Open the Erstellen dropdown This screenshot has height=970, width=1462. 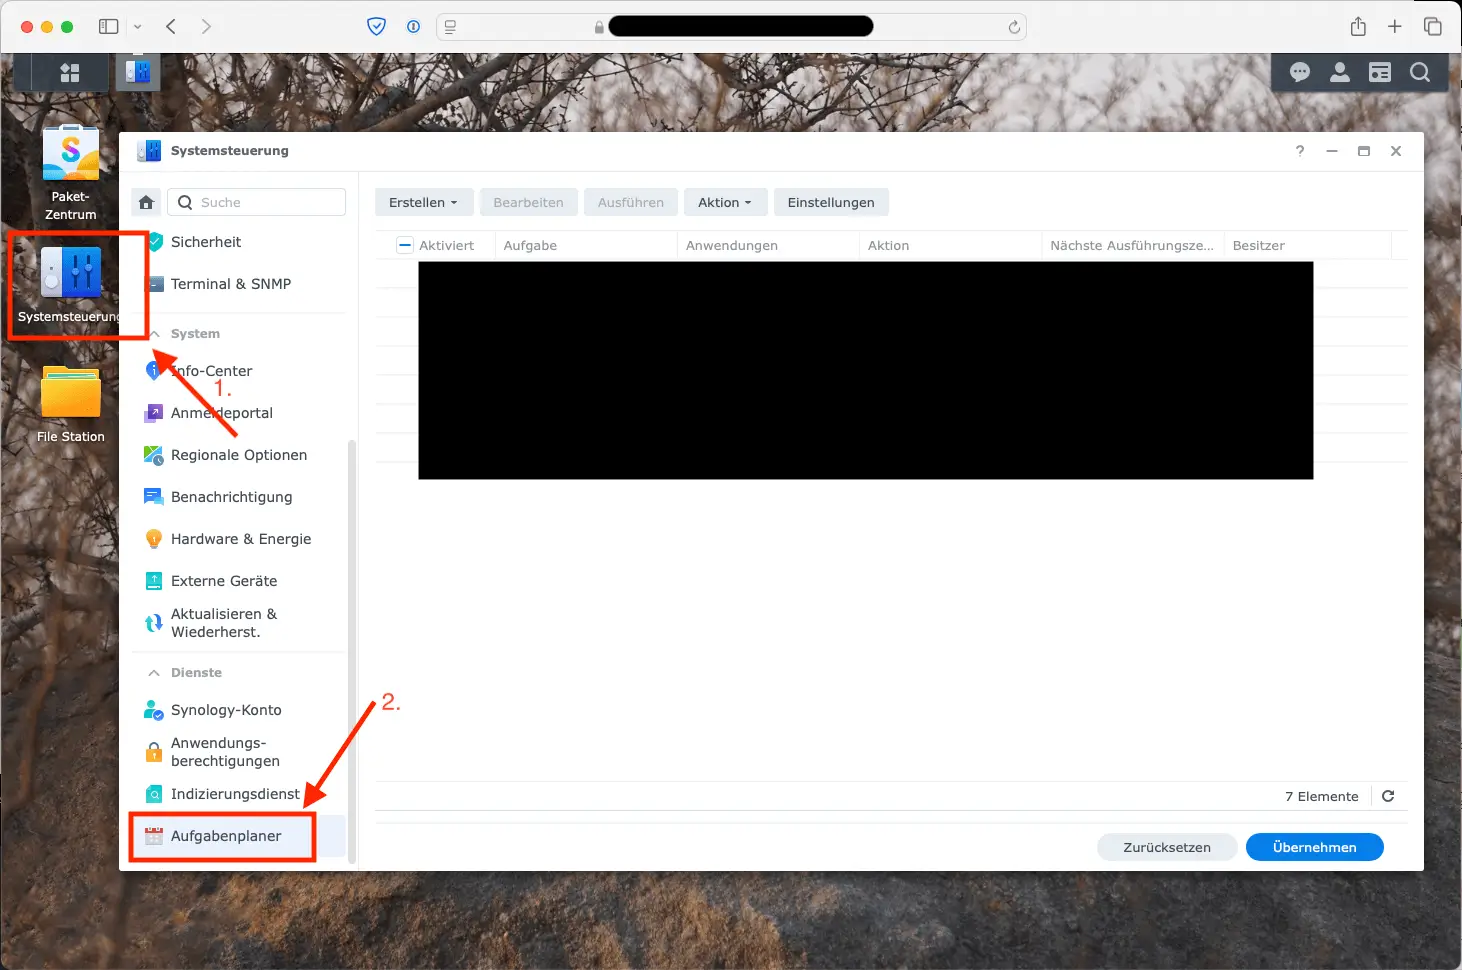click(423, 201)
